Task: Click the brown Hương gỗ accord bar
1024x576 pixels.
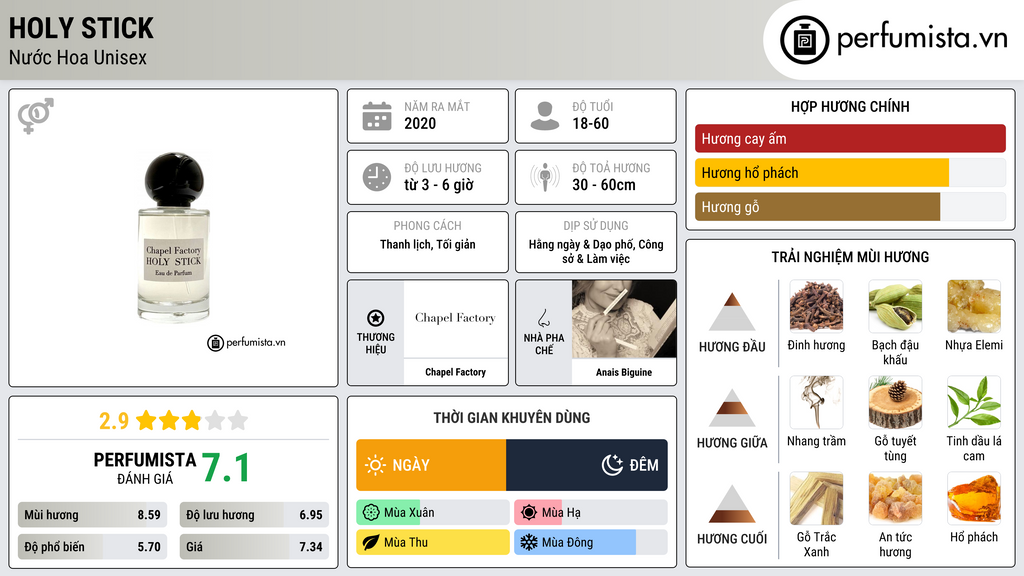Action: point(817,207)
